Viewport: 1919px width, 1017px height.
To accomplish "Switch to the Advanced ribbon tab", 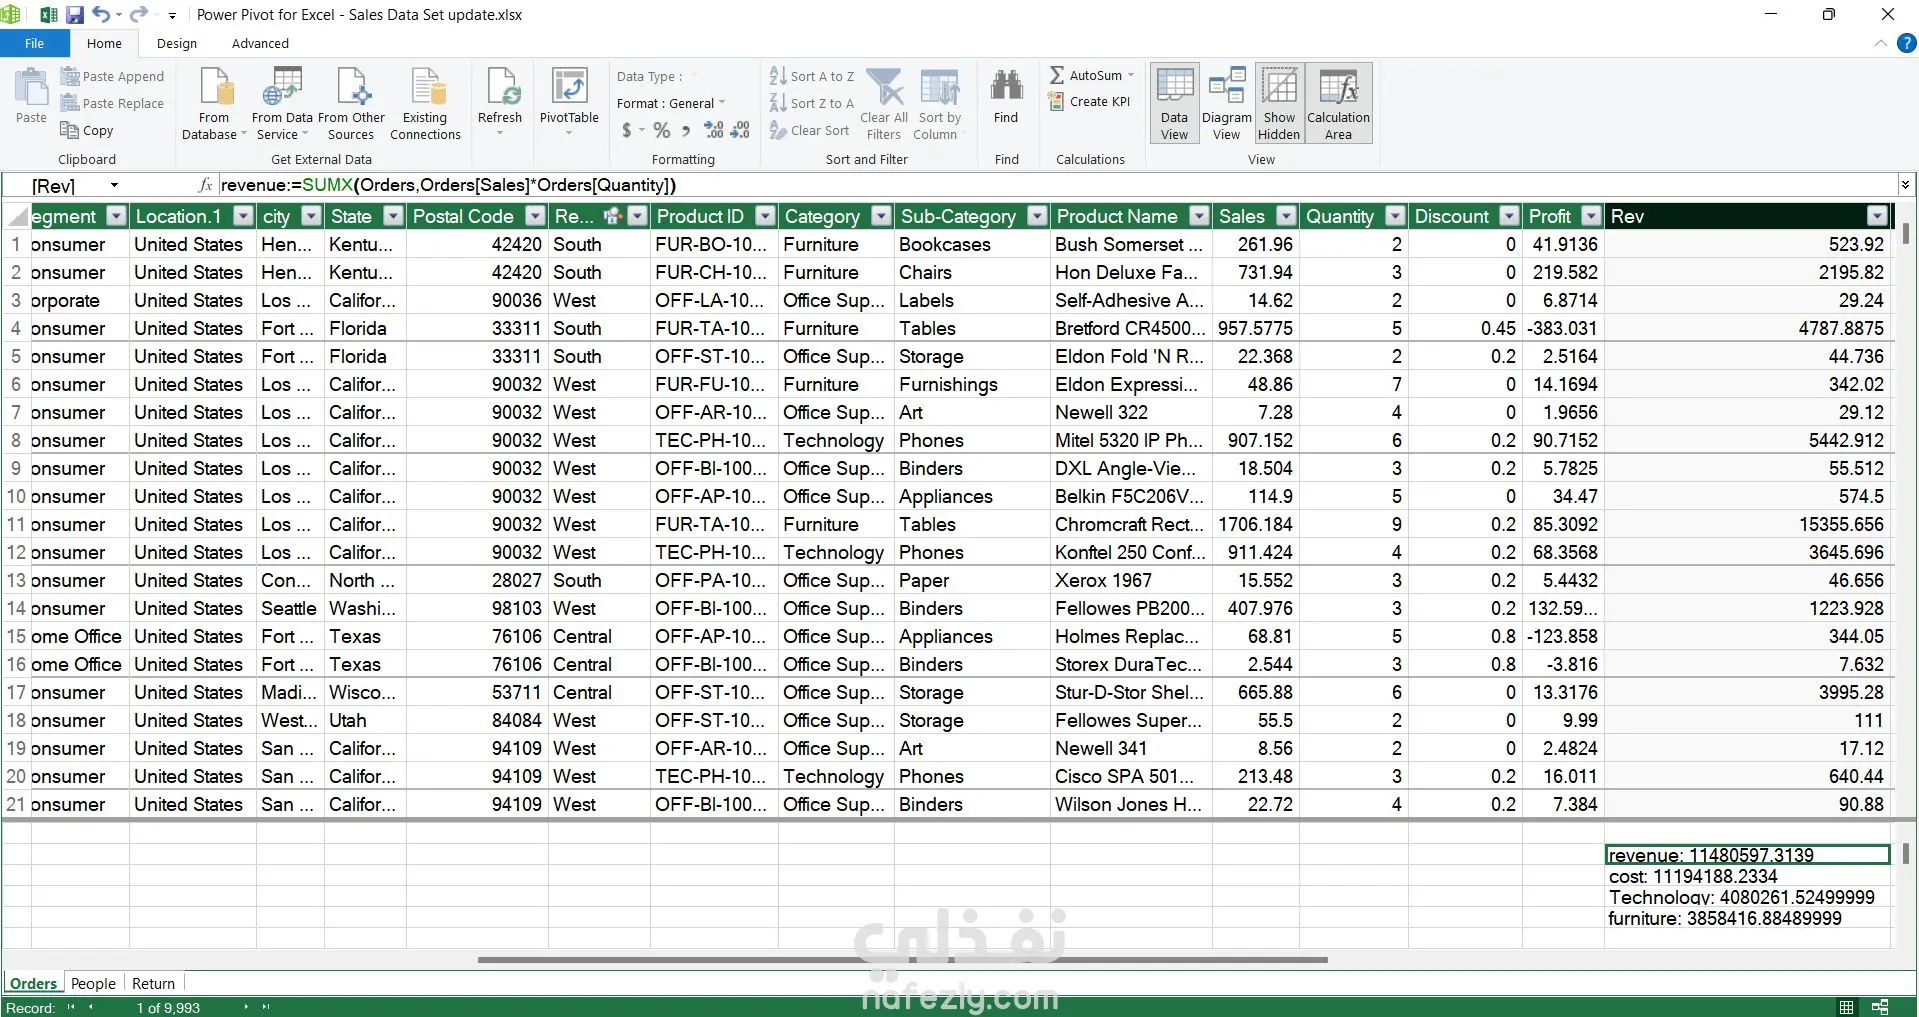I will point(260,43).
